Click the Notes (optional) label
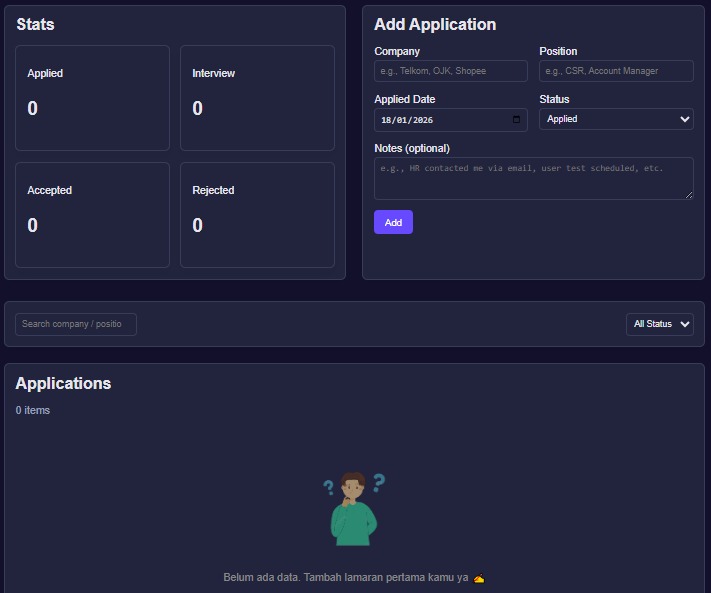 pos(412,148)
